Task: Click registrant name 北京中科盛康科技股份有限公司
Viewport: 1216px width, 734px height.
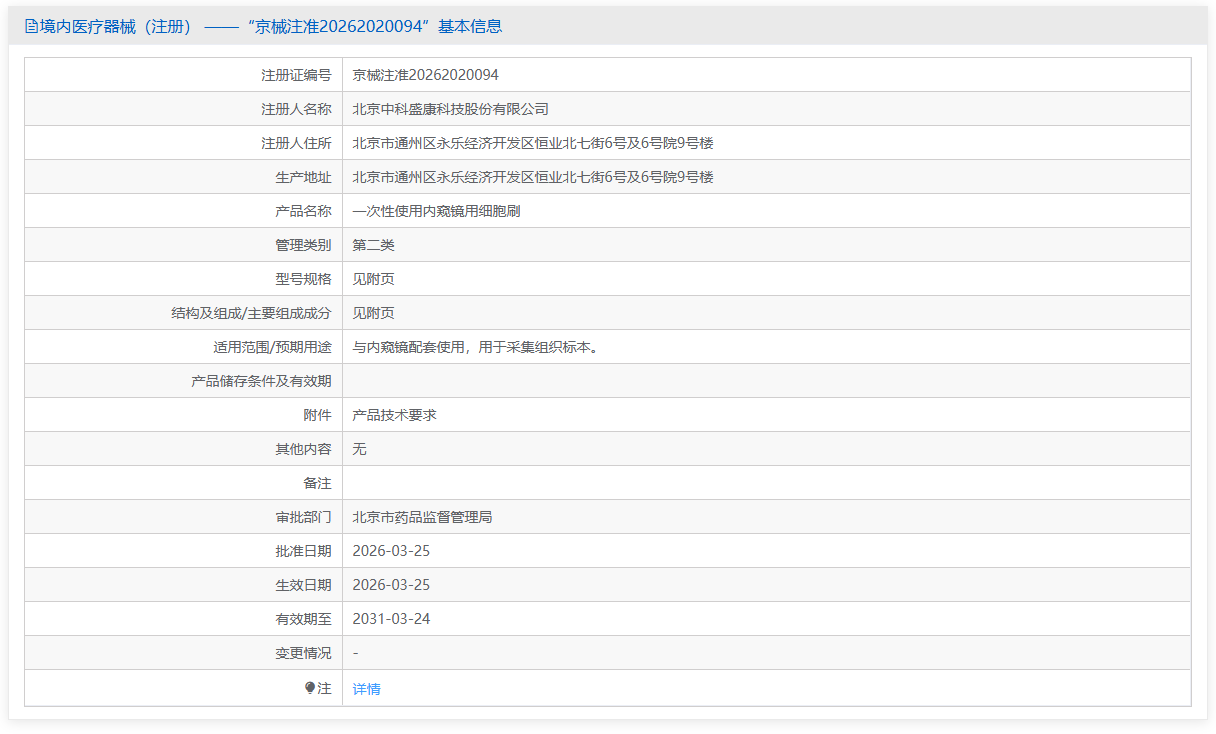Action: (451, 109)
